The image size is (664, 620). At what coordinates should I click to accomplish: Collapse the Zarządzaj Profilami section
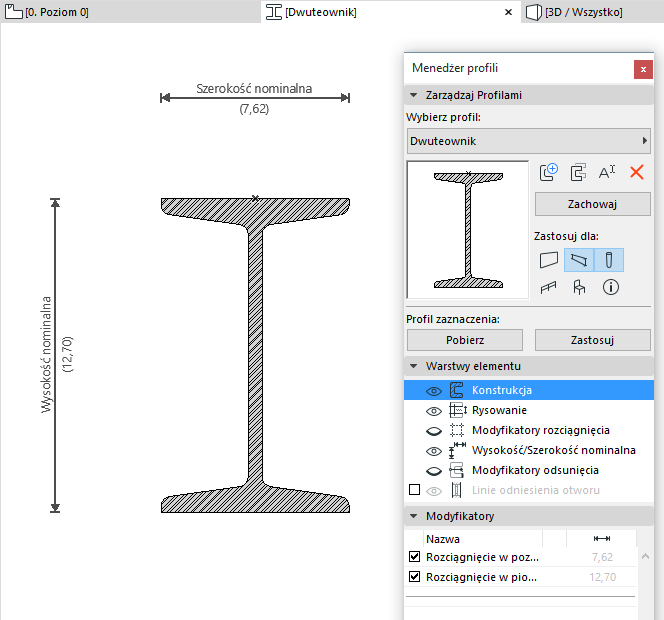[414, 96]
